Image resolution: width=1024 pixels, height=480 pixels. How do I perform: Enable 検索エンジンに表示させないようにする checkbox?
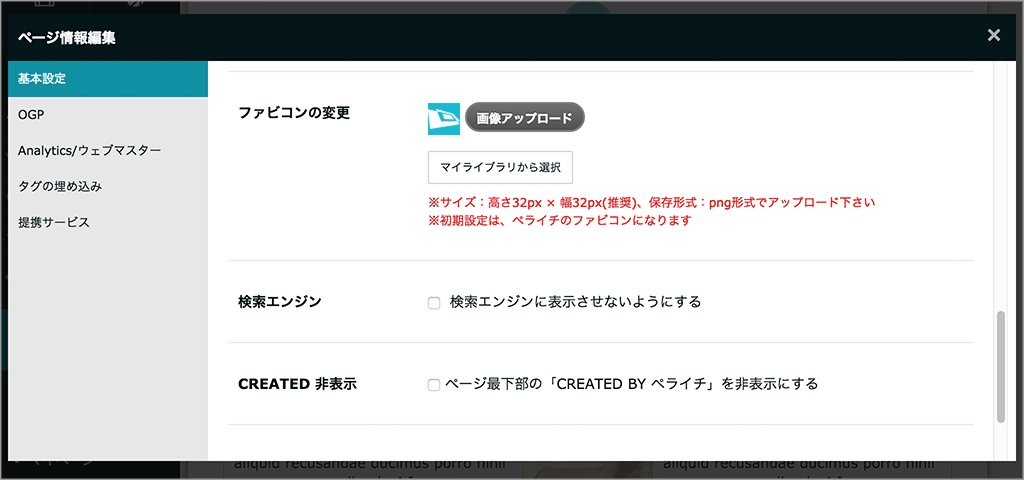tap(434, 303)
